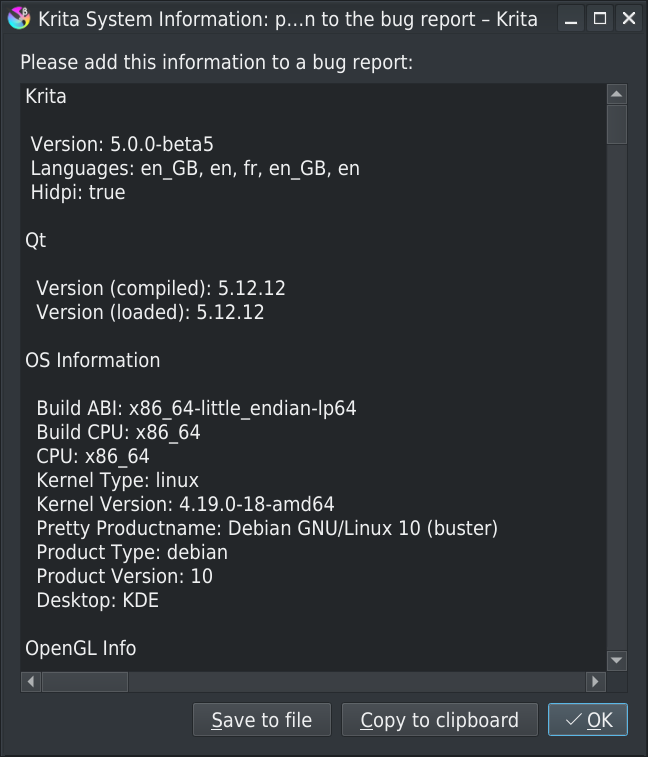648x757 pixels.
Task: Click the Save to file button
Action: (x=262, y=720)
